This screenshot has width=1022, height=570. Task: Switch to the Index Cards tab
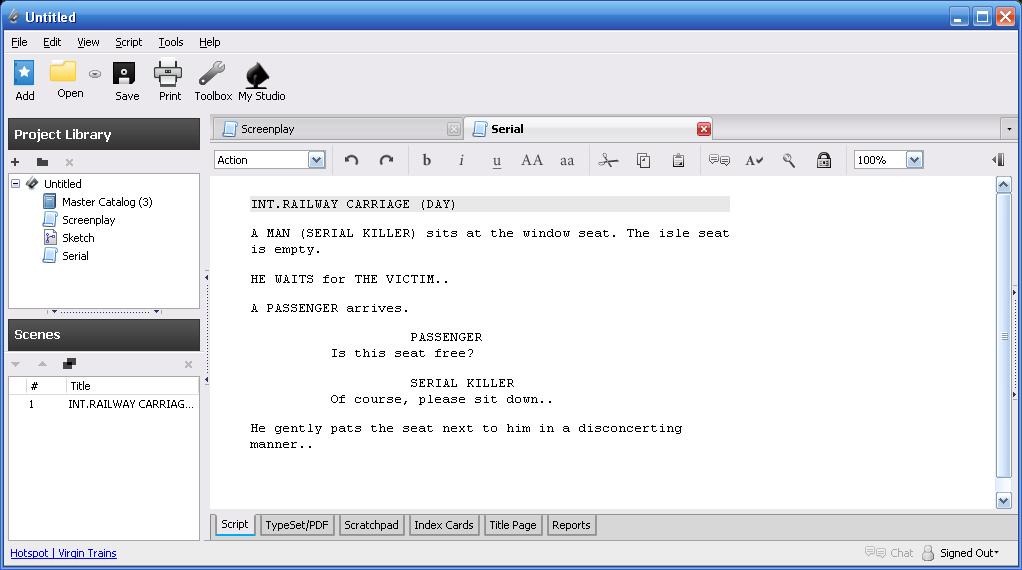coord(443,525)
